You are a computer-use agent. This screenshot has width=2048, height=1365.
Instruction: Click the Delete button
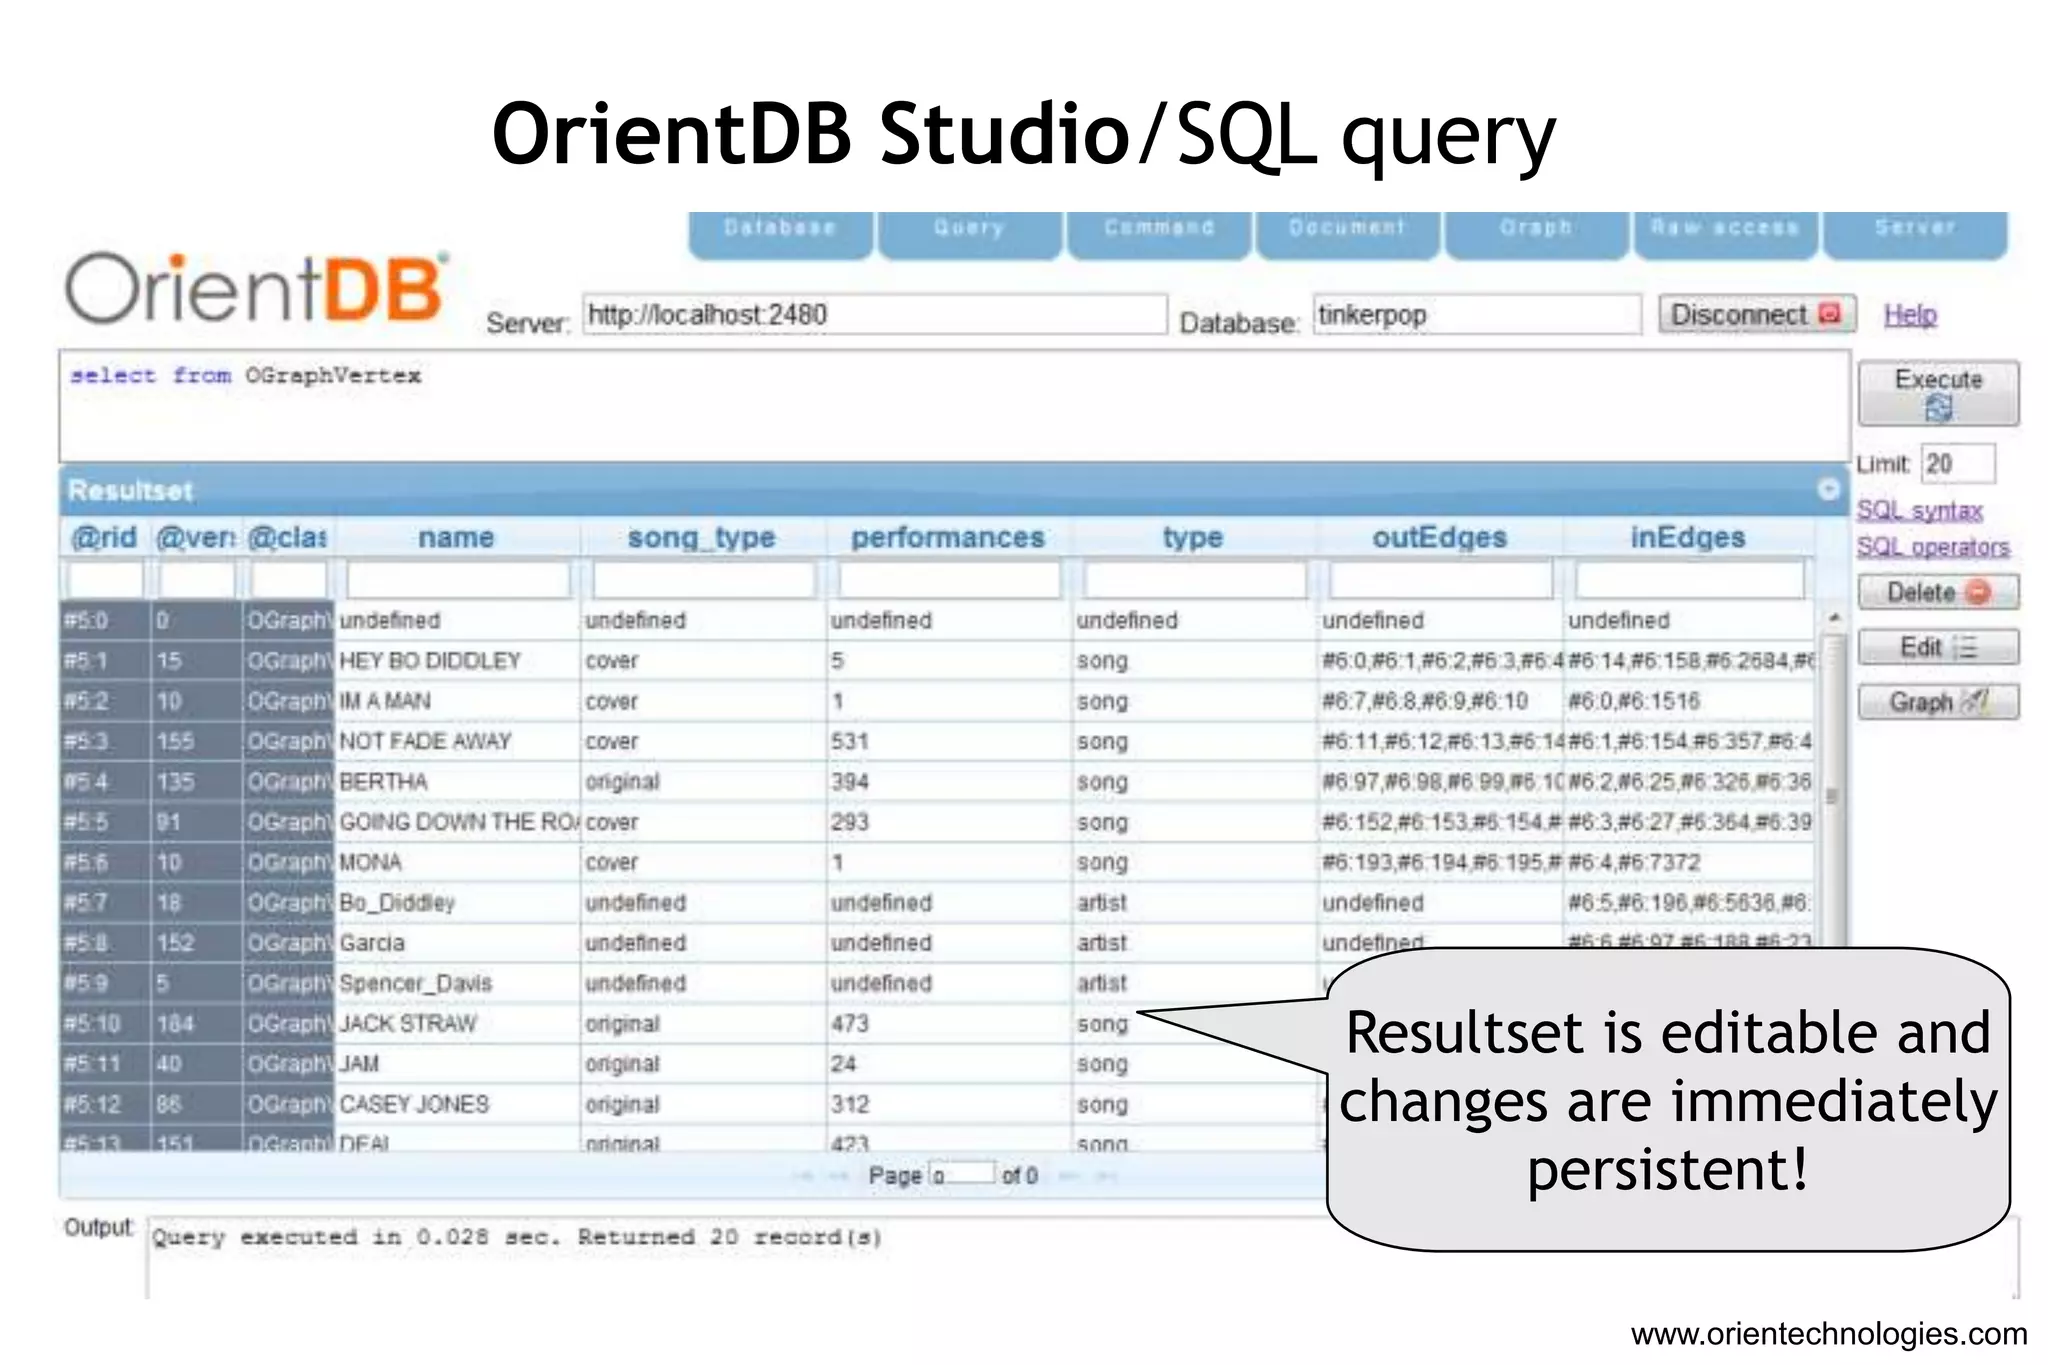[x=1938, y=592]
